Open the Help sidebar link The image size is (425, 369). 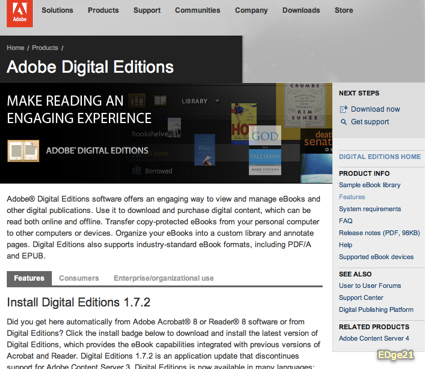[x=346, y=245]
